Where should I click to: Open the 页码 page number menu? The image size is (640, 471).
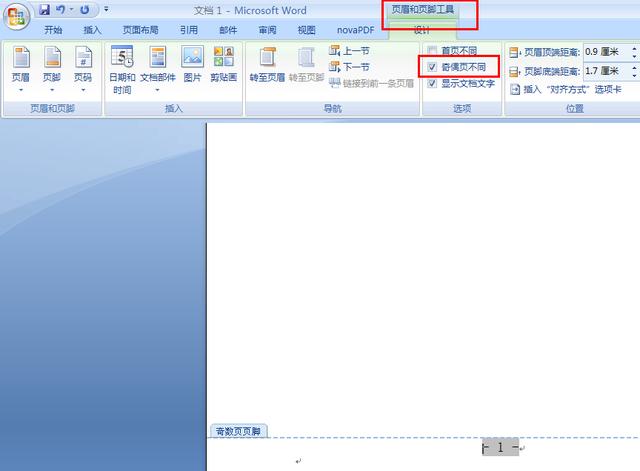pyautogui.click(x=83, y=69)
